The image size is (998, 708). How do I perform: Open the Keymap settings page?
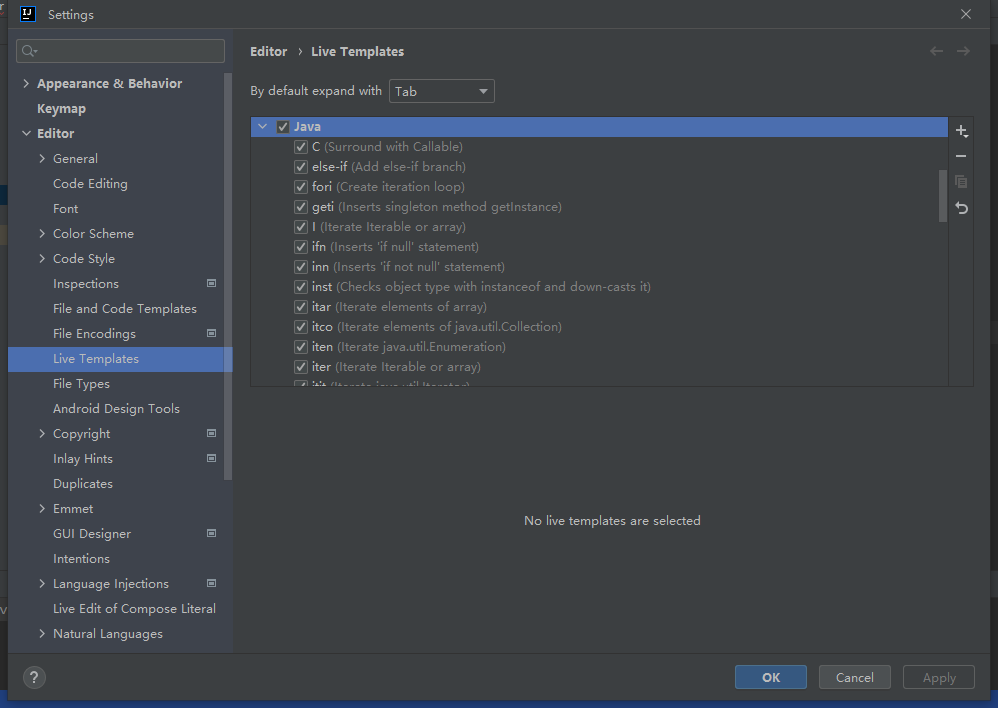click(x=61, y=108)
